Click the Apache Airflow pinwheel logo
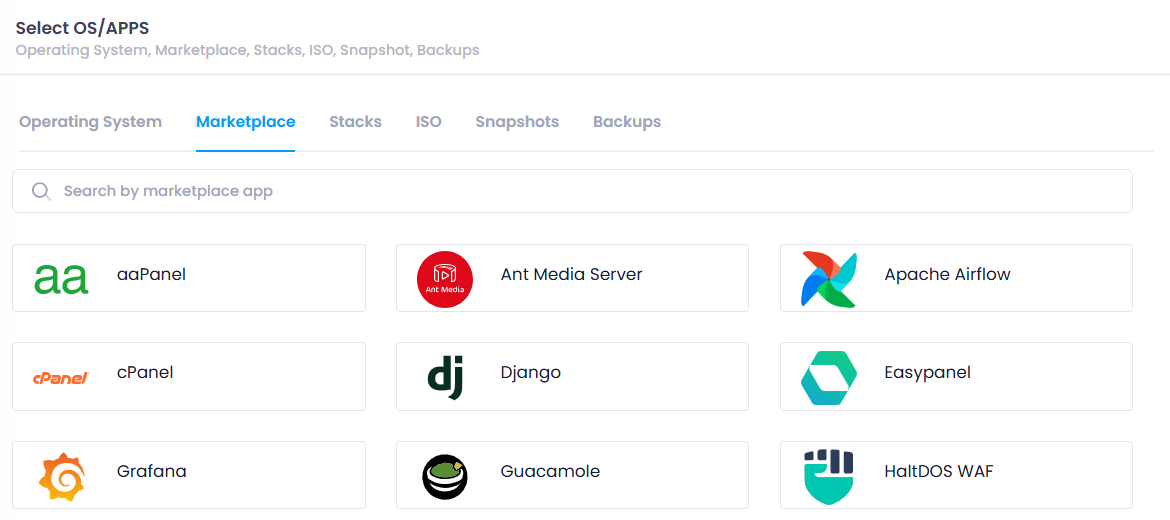Viewport: 1170px width, 520px height. [x=829, y=279]
